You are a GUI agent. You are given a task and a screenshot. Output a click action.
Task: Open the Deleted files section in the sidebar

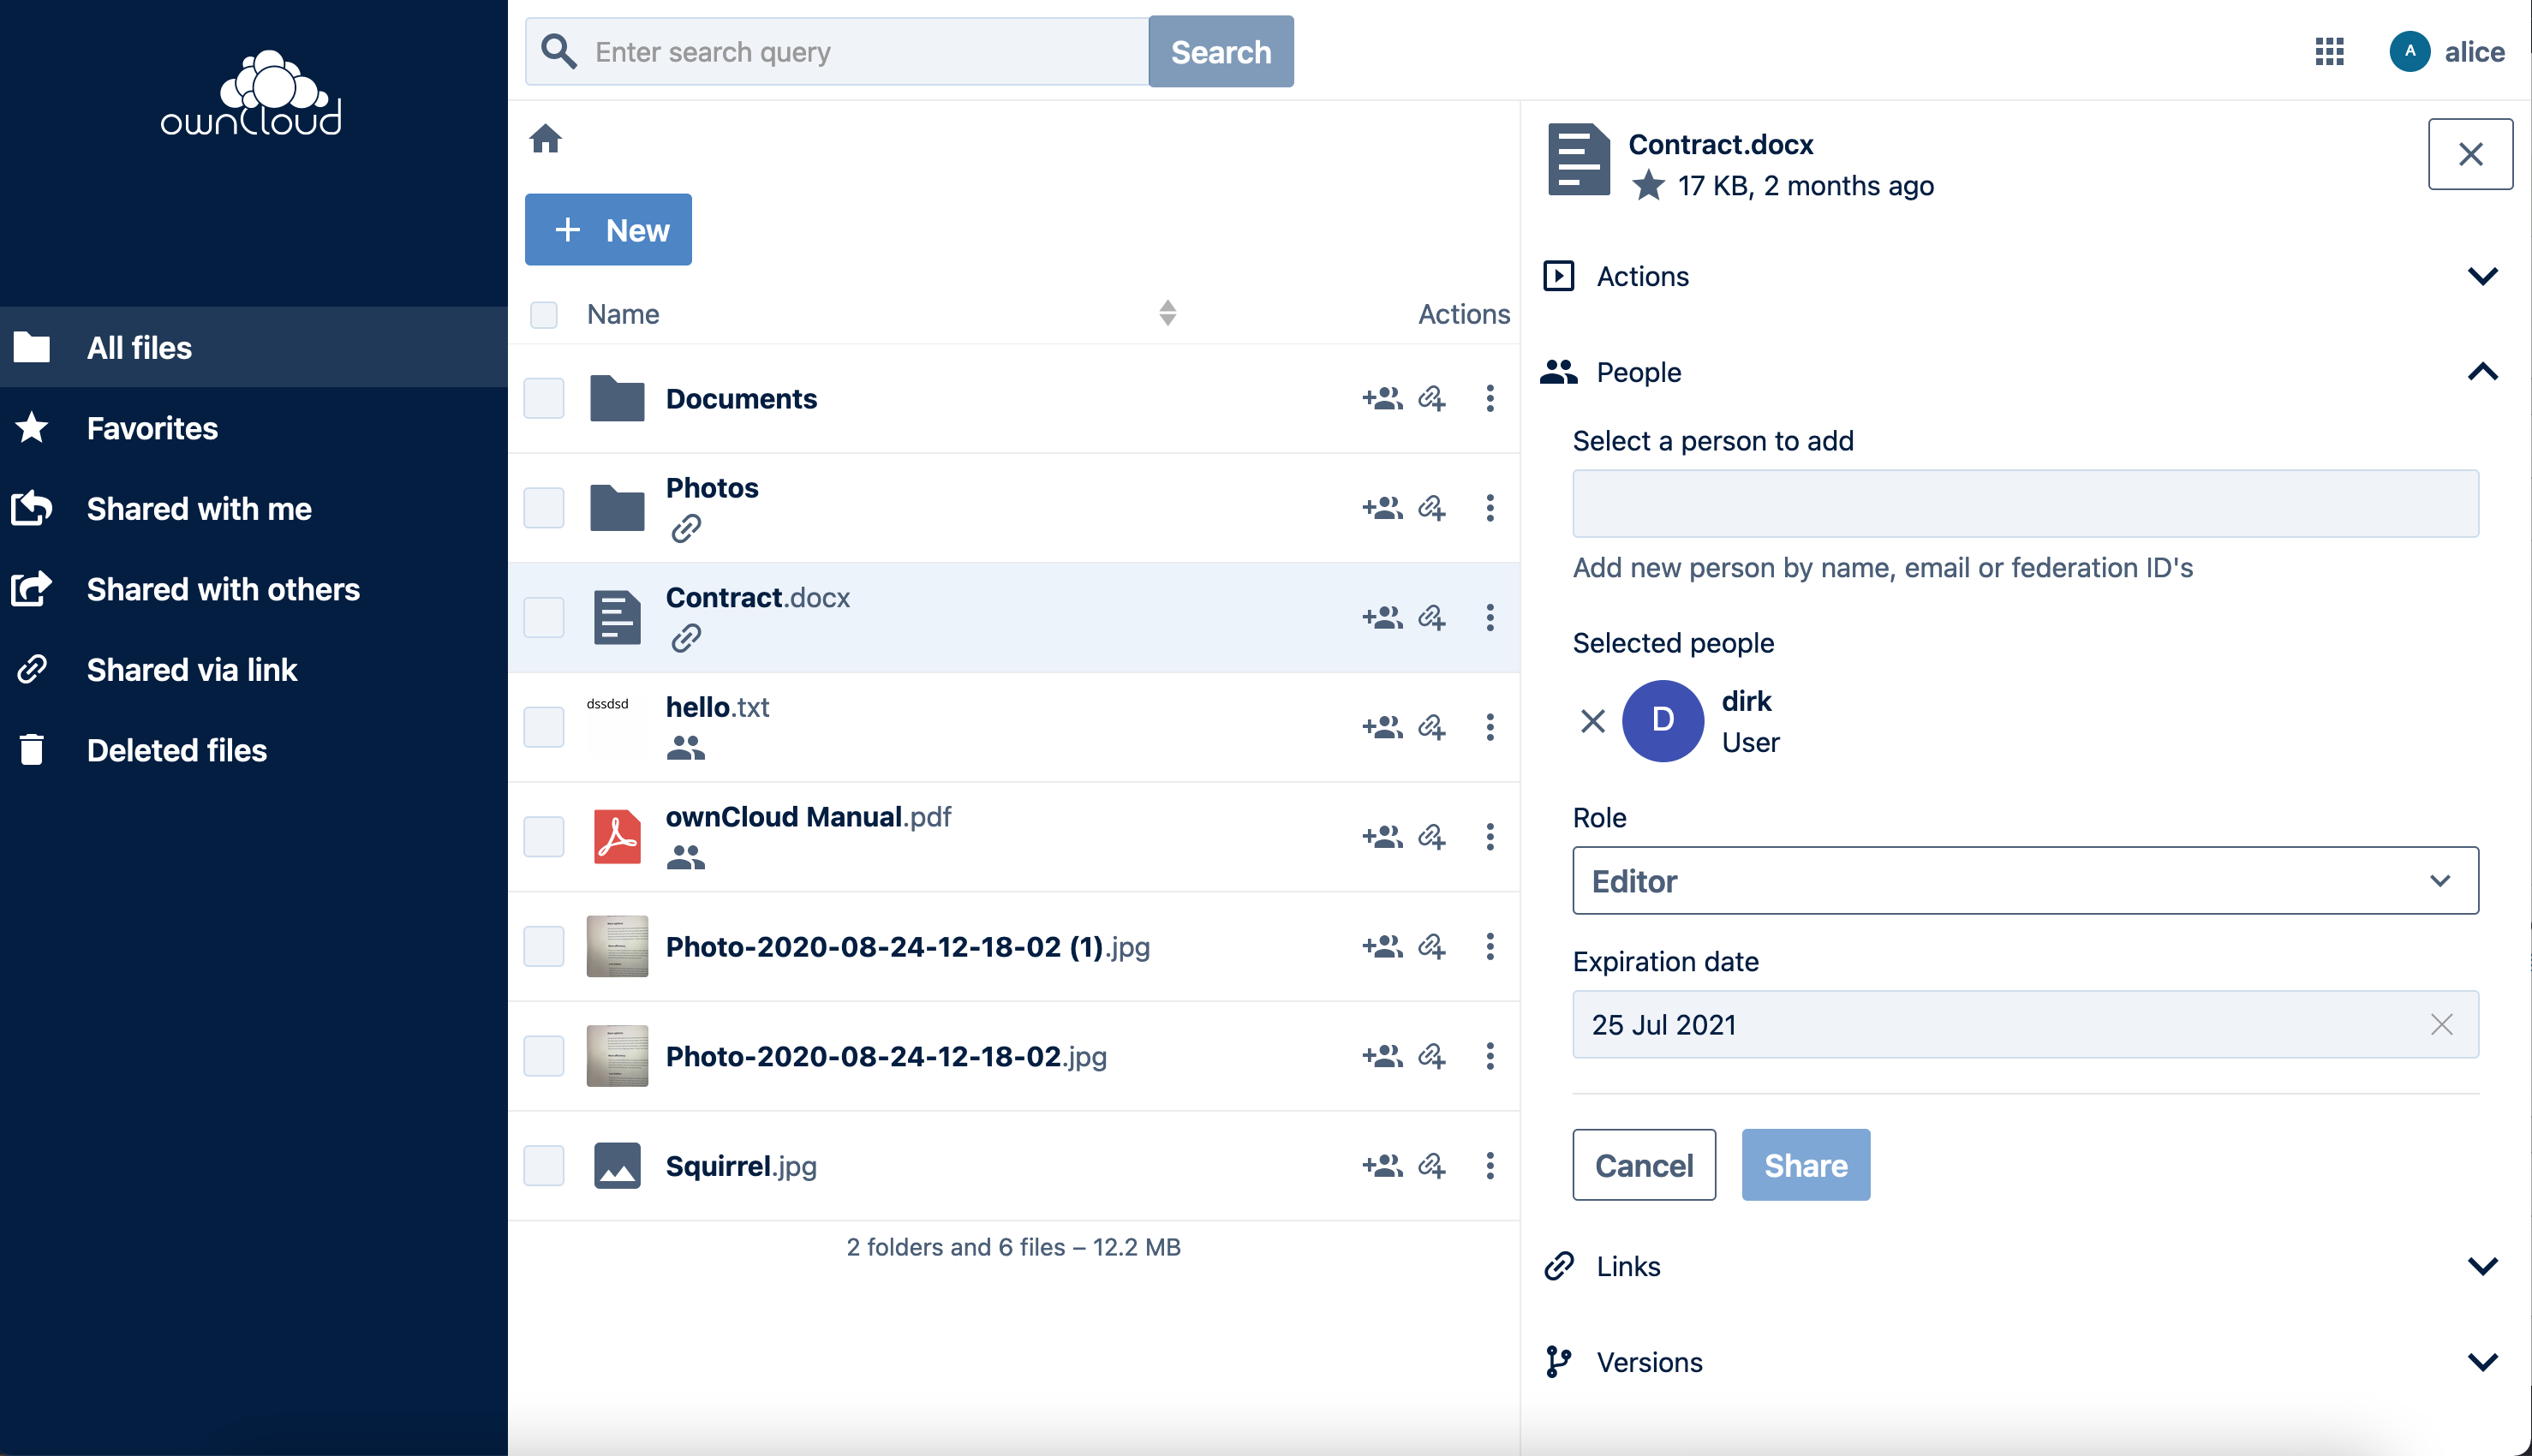[x=177, y=749]
